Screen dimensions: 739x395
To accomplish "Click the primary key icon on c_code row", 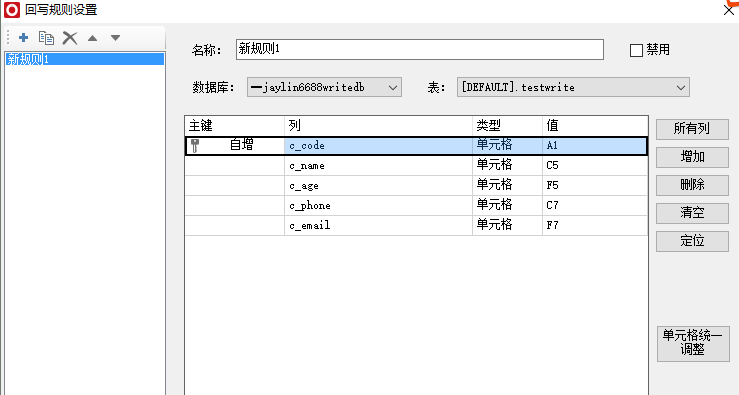I will click(x=195, y=146).
